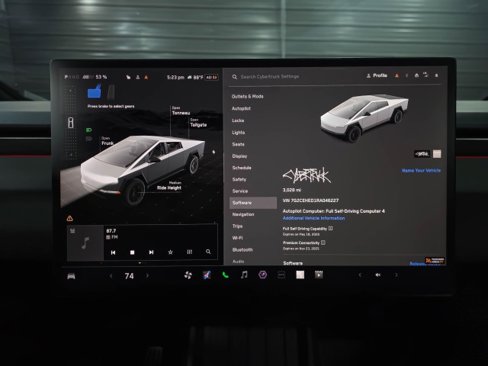488x366 pixels.
Task: Decrease cabin temperature with left chevron
Action: coord(111,276)
